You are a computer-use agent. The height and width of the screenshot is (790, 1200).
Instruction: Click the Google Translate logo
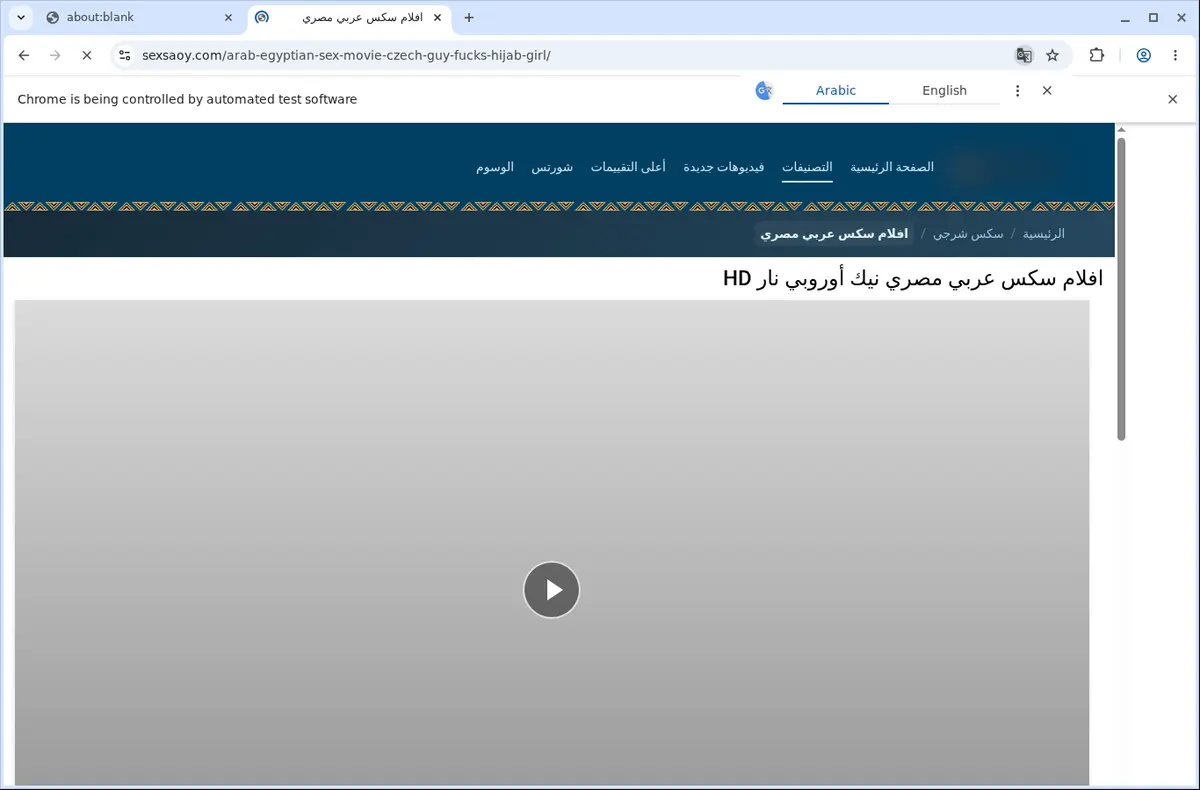click(764, 90)
